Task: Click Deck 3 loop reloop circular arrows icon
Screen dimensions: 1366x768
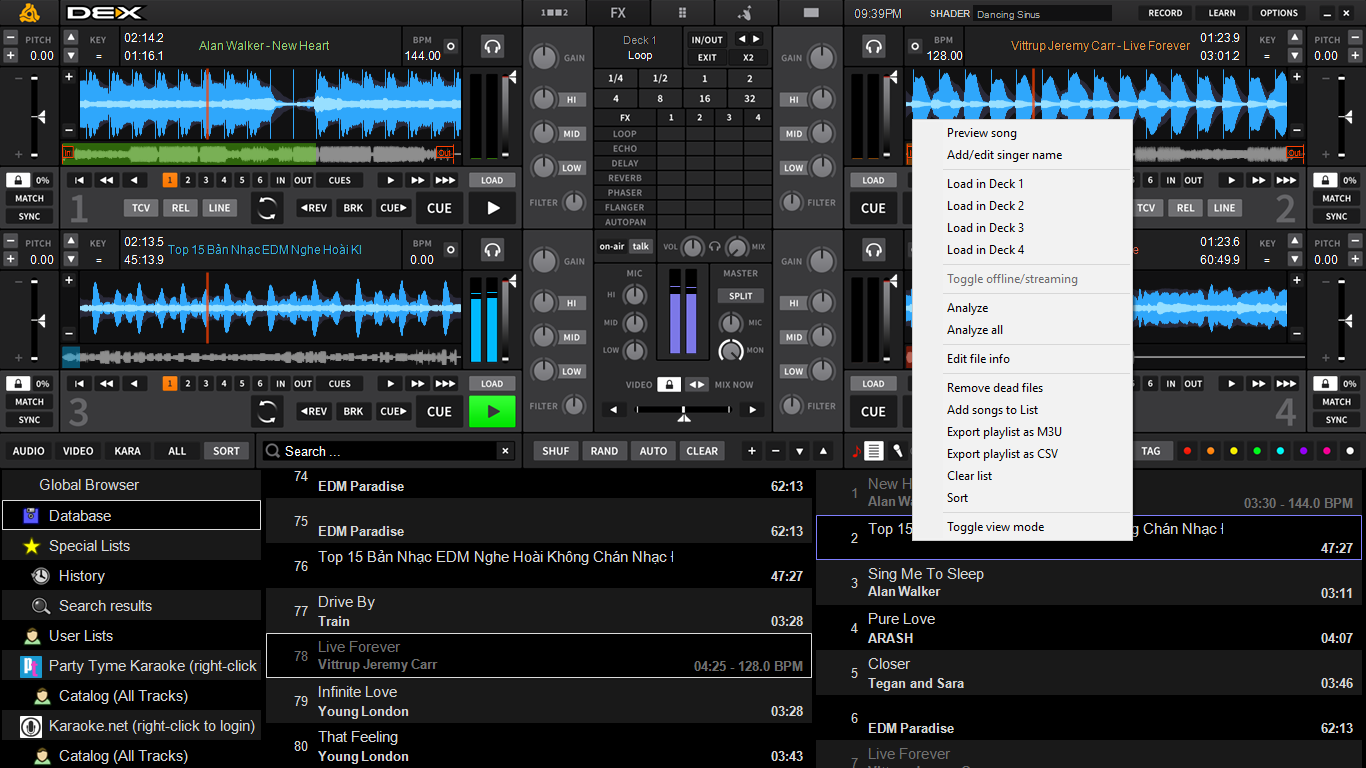Action: point(267,411)
